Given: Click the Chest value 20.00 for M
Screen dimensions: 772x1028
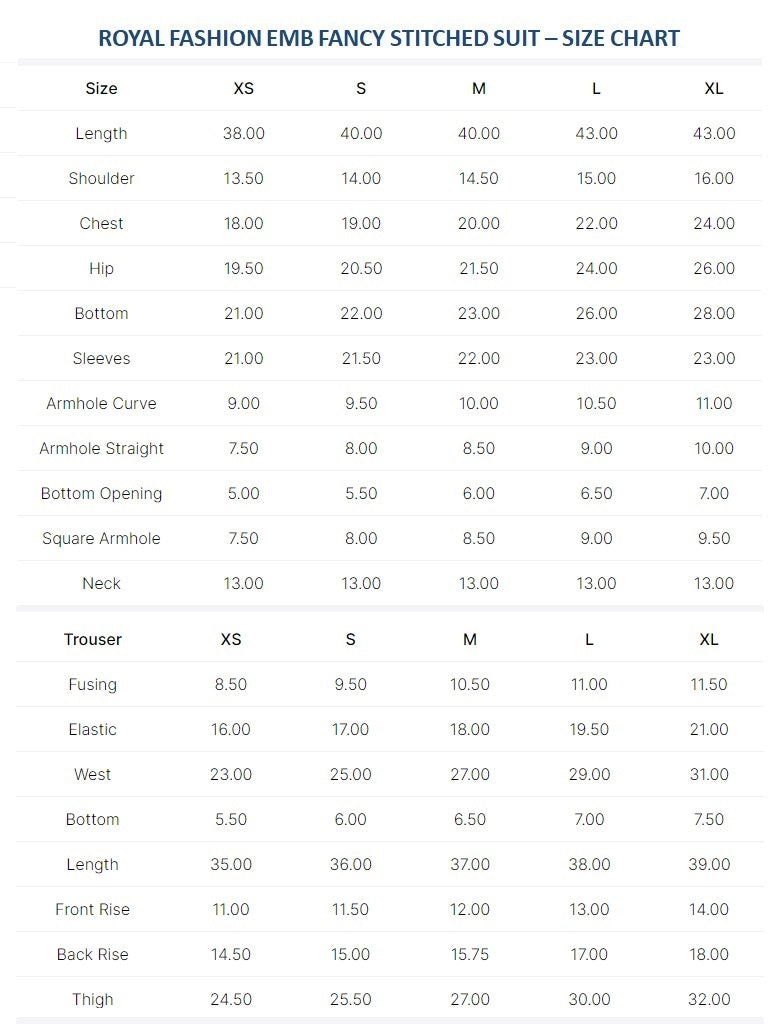Looking at the screenshot, I should [x=478, y=224].
